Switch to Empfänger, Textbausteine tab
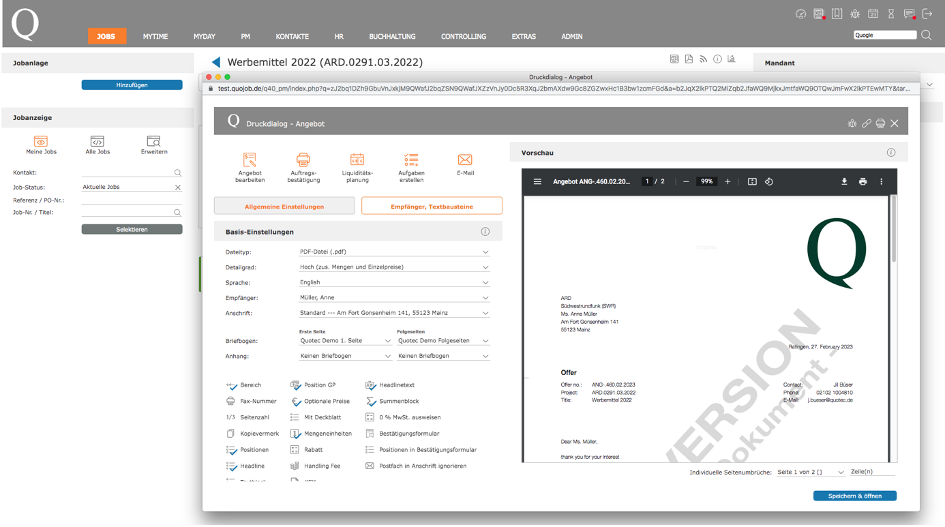 (x=432, y=206)
